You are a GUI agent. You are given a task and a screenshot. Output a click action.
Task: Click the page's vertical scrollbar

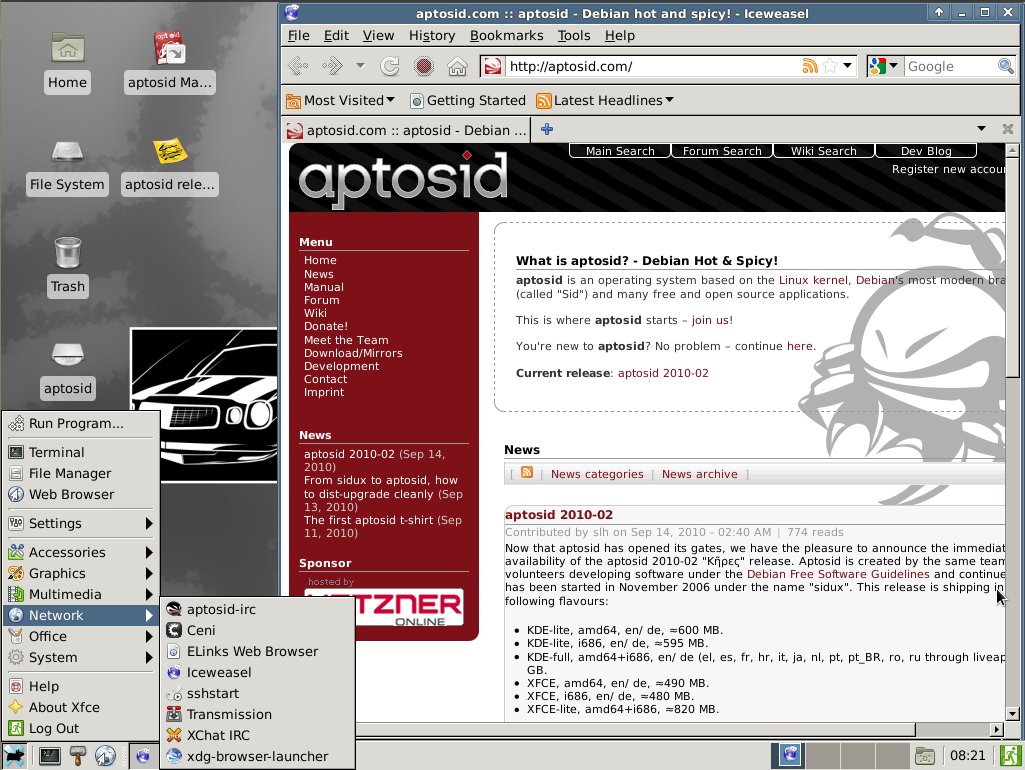[x=1012, y=432]
